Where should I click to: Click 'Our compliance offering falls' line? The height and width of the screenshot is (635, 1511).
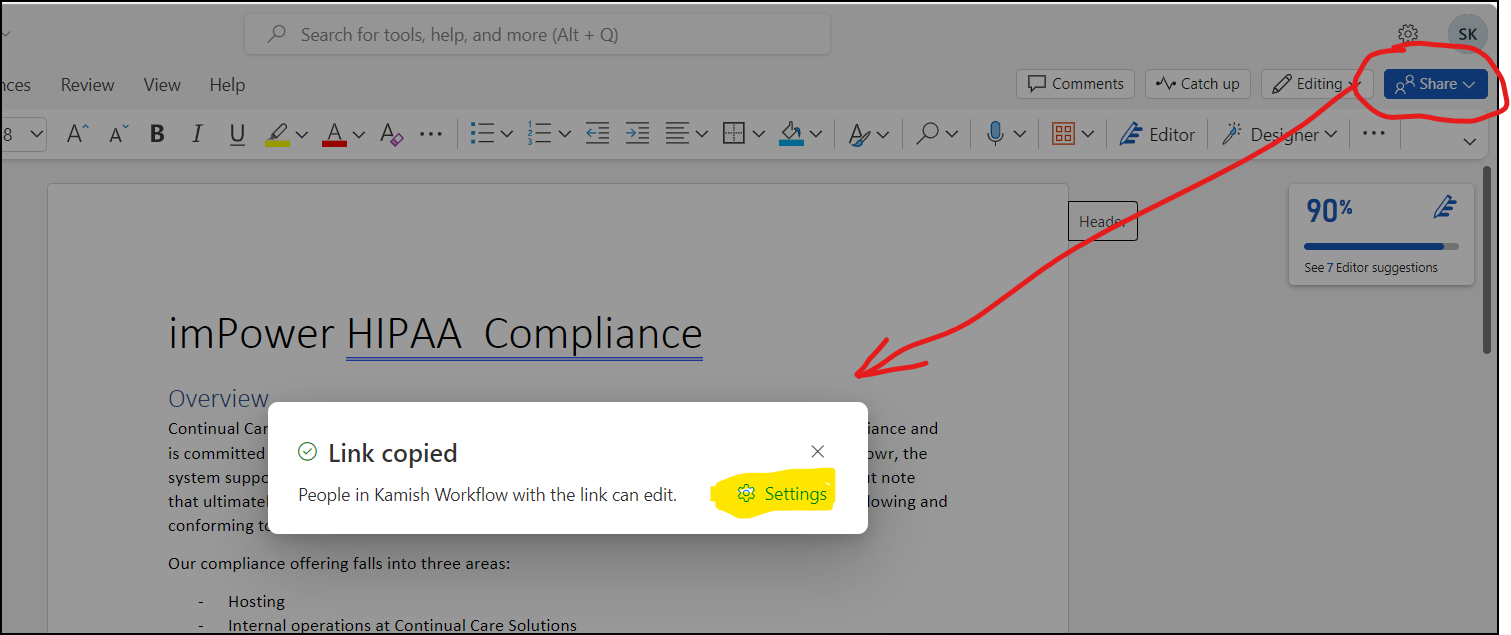click(x=339, y=564)
